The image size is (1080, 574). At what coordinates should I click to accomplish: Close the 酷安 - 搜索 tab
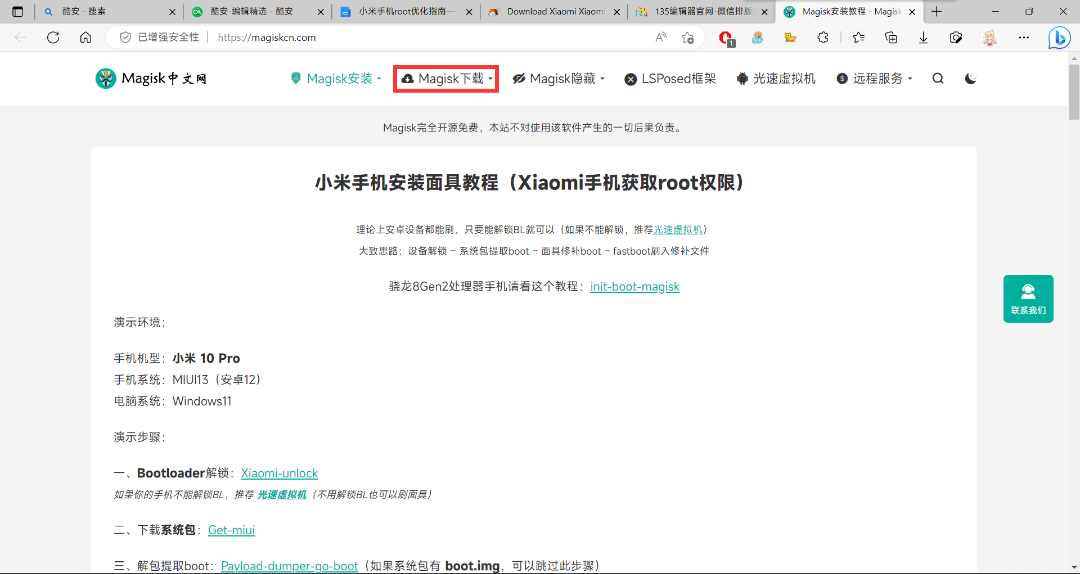pyautogui.click(x=172, y=12)
